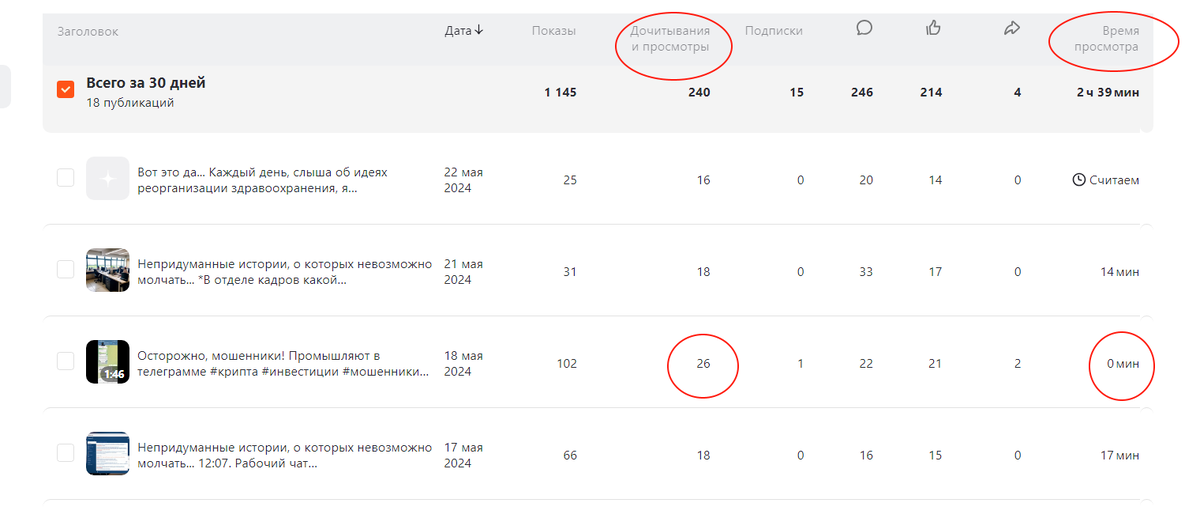
Task: Click the 14 мин watch time value
Action: pyautogui.click(x=1120, y=272)
